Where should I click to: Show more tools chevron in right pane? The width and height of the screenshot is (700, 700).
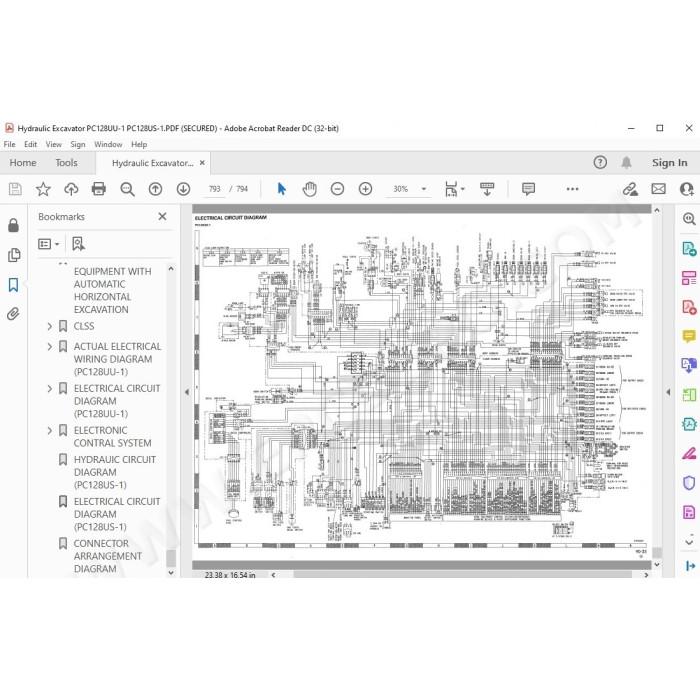(689, 542)
